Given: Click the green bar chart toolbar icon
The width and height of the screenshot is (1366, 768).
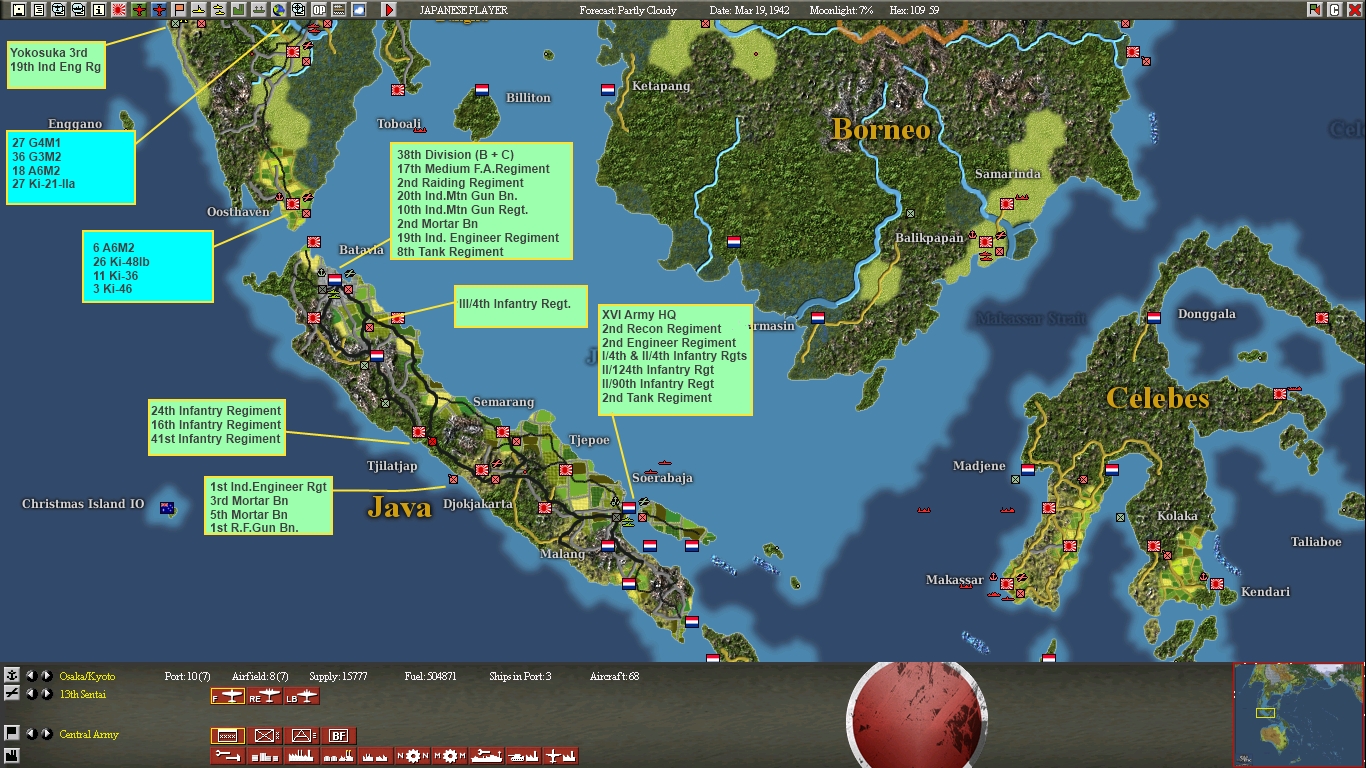Looking at the screenshot, I should (239, 10).
